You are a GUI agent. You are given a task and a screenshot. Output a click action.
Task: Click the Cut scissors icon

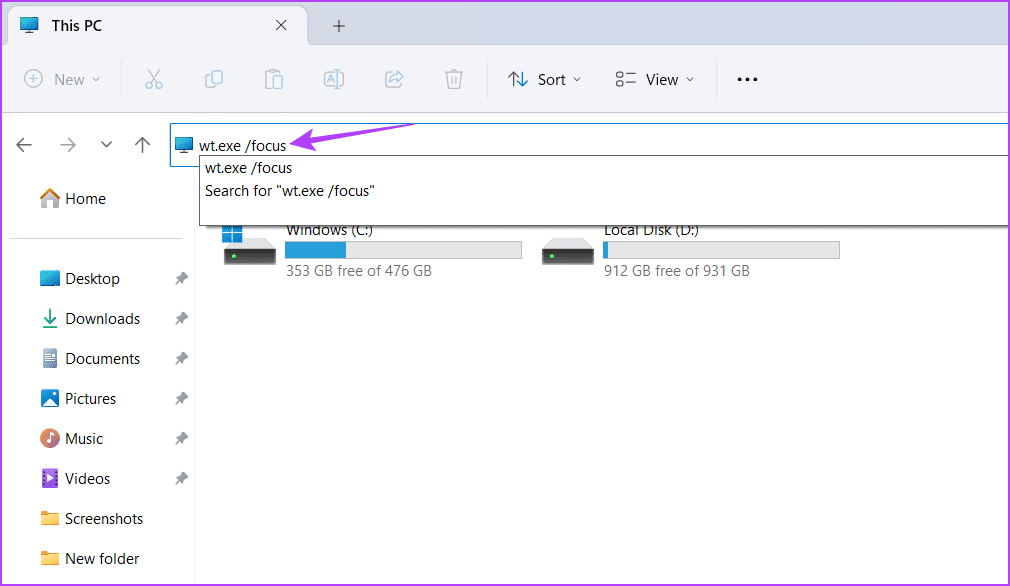tap(153, 79)
